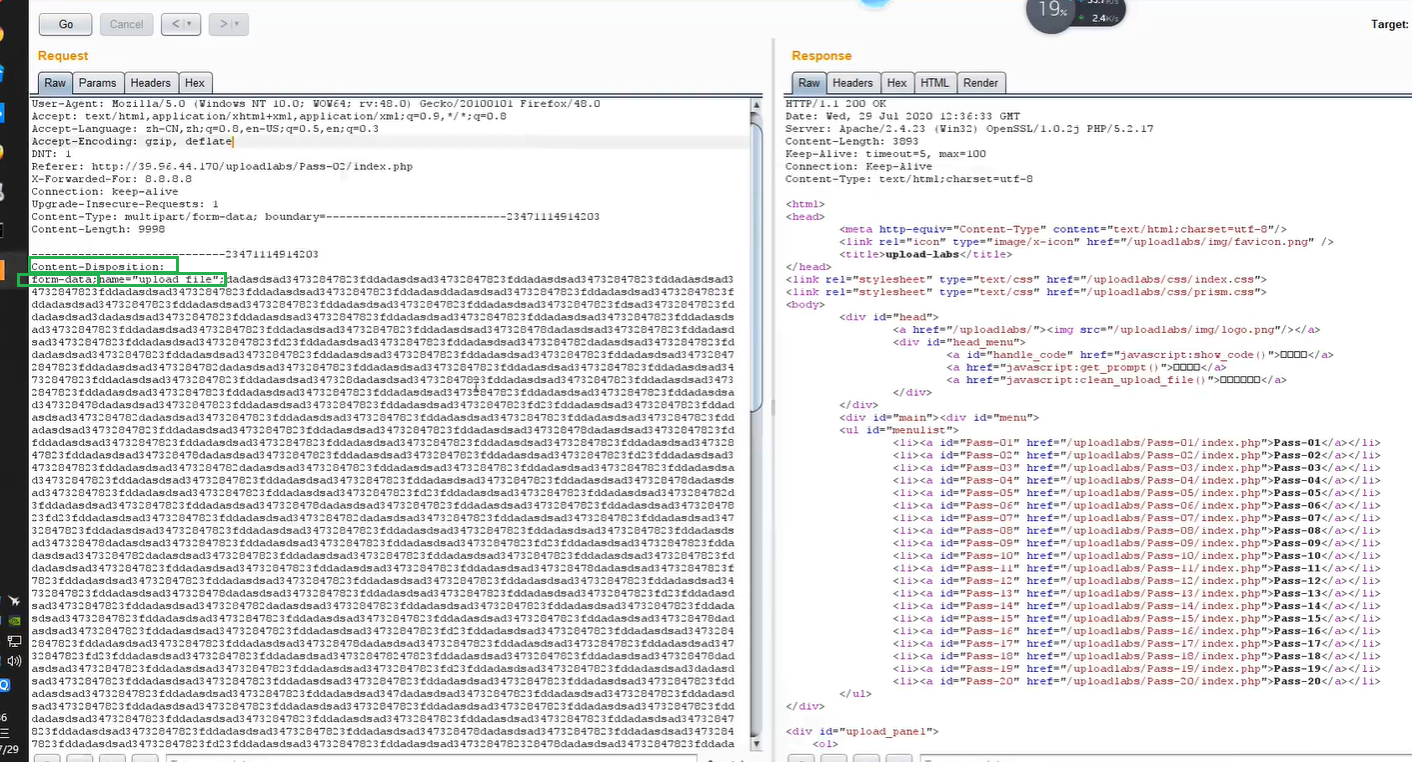This screenshot has width=1412, height=762.
Task: Click the volume speaker tray icon
Action: [14, 662]
